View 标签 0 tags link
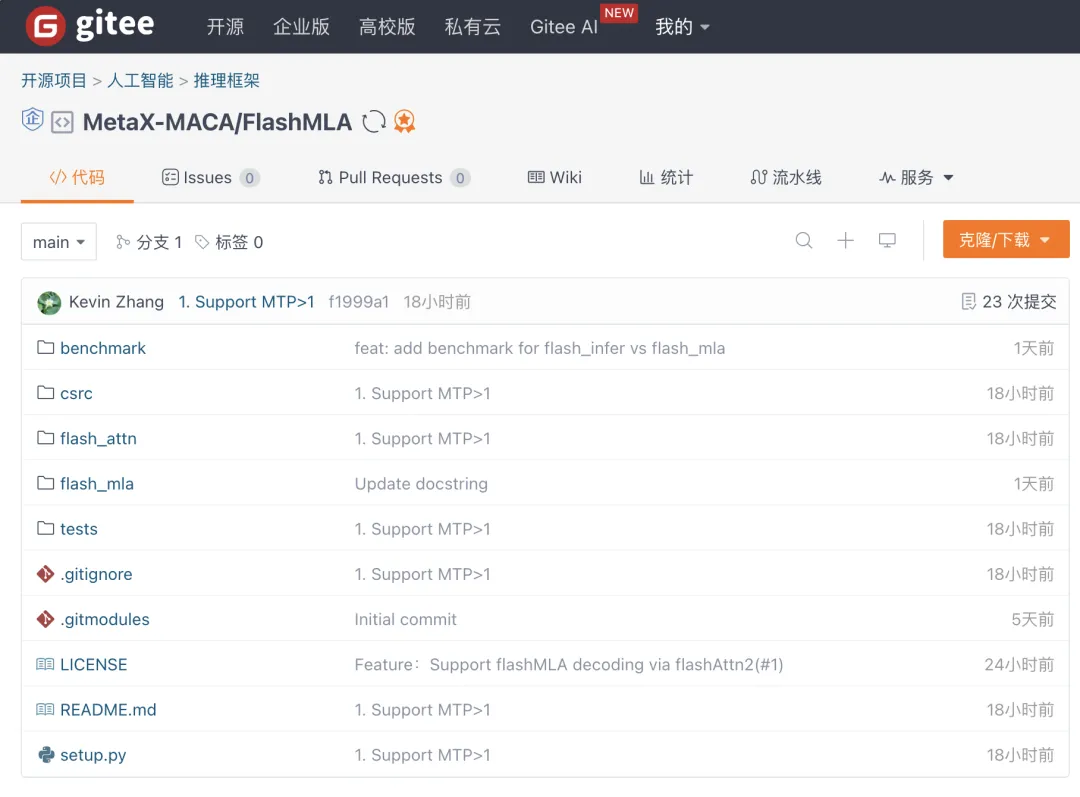The width and height of the screenshot is (1080, 797). (x=229, y=242)
